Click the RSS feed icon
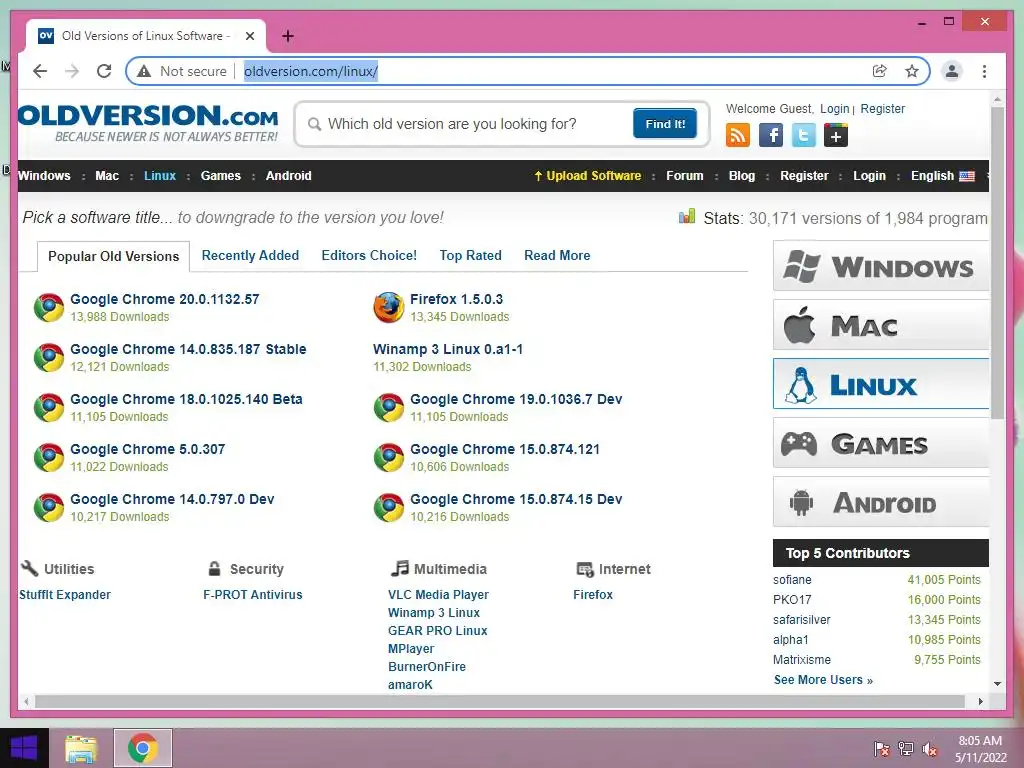Viewport: 1024px width, 768px height. pos(738,135)
